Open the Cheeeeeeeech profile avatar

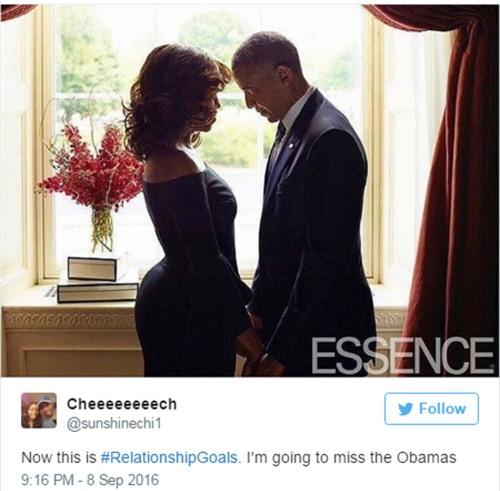pos(39,410)
